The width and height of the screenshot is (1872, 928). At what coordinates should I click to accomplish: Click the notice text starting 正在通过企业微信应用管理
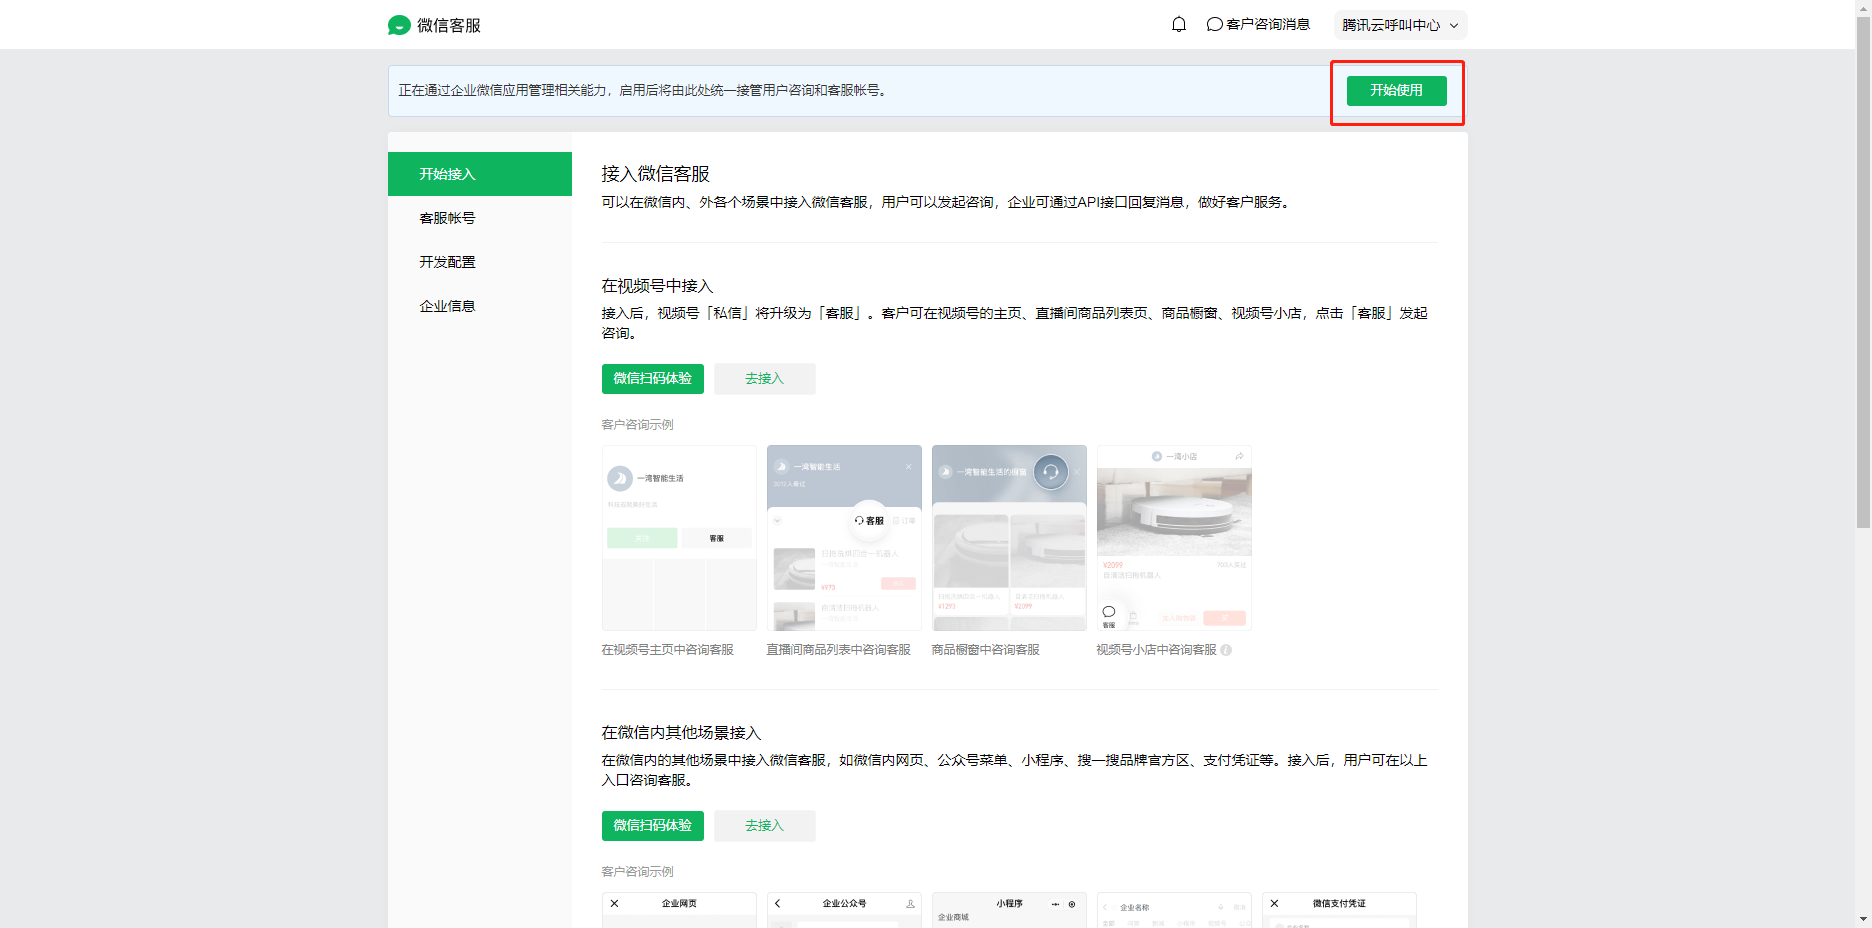point(642,90)
